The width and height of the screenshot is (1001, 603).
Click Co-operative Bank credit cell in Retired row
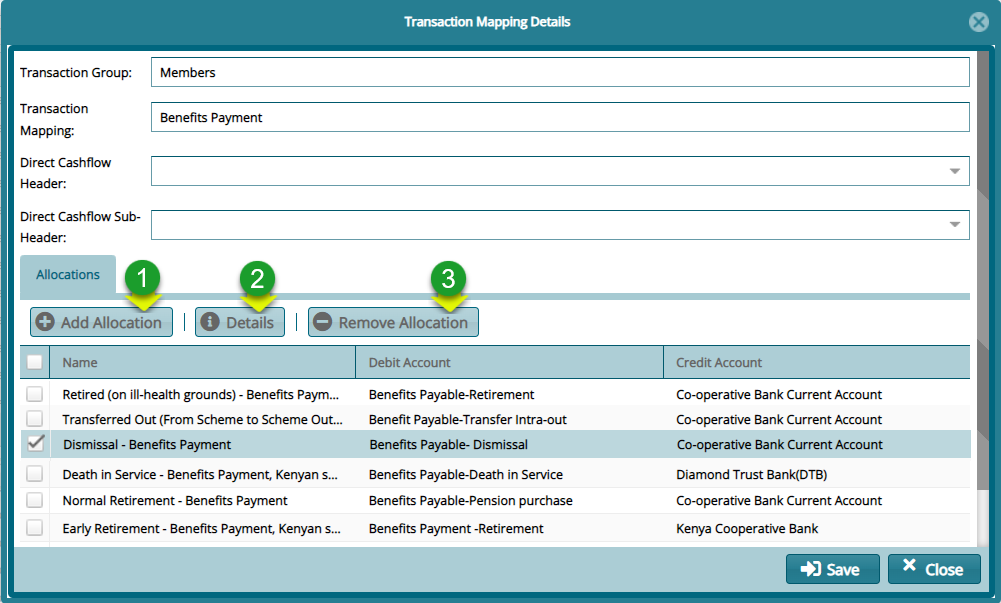pos(779,394)
